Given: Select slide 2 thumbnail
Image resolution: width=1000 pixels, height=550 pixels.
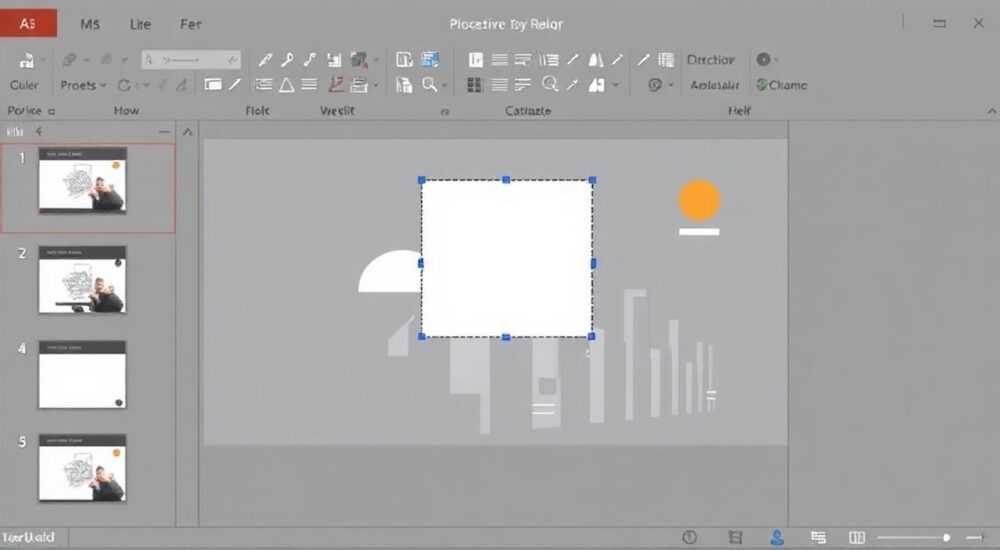Looking at the screenshot, I should tap(82, 279).
